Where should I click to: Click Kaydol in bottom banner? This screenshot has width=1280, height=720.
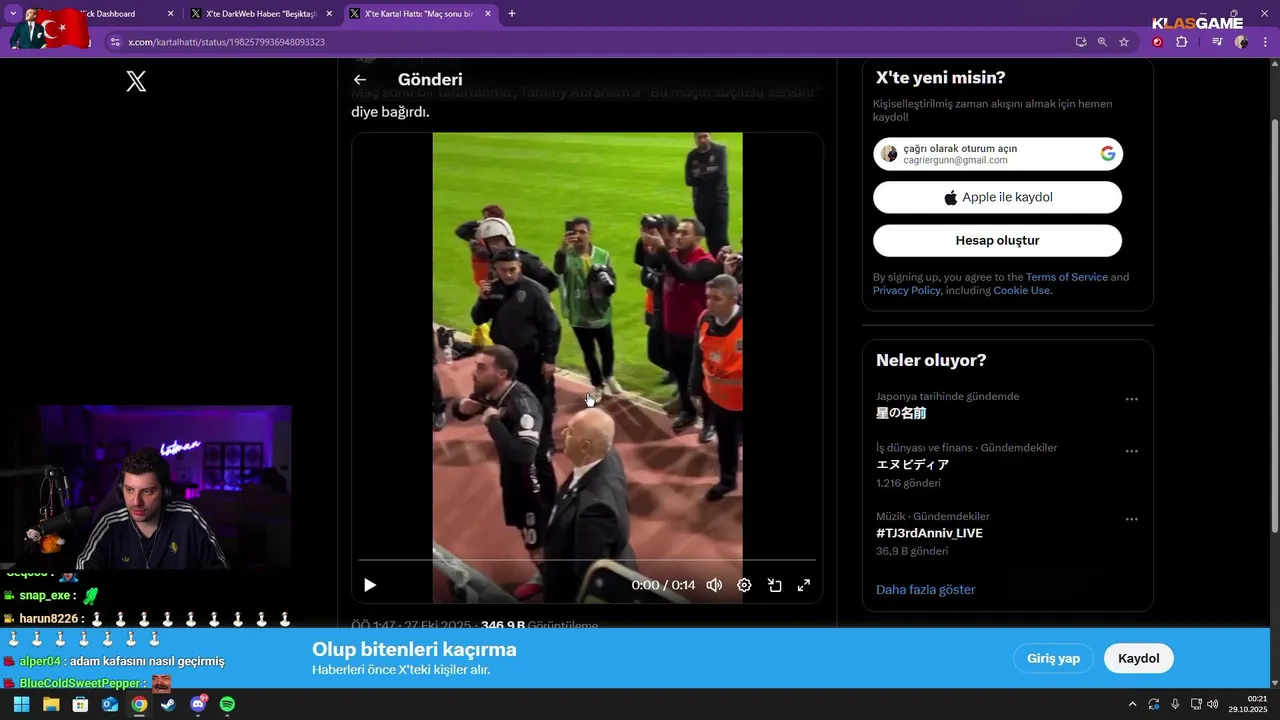tap(1138, 658)
